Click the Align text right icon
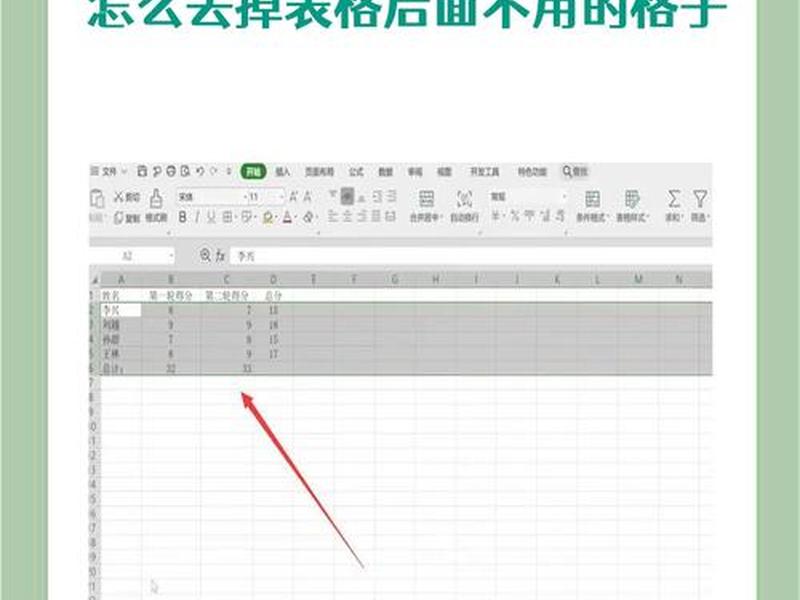This screenshot has height=600, width=800. 362,217
